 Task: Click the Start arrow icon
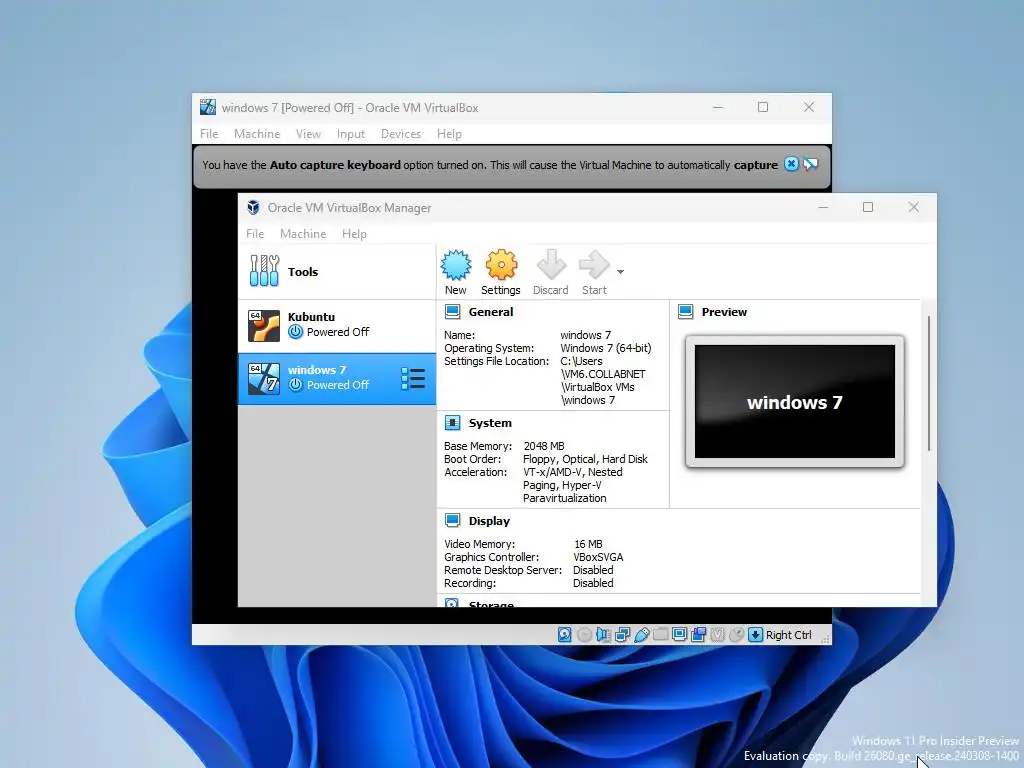click(x=594, y=264)
